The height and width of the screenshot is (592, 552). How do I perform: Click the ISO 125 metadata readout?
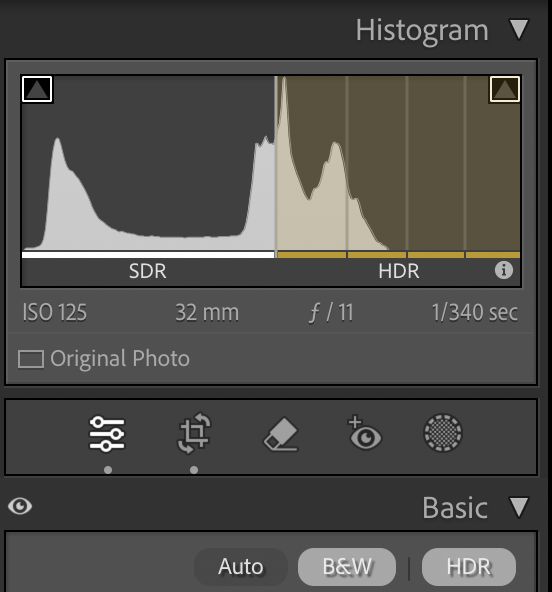55,313
